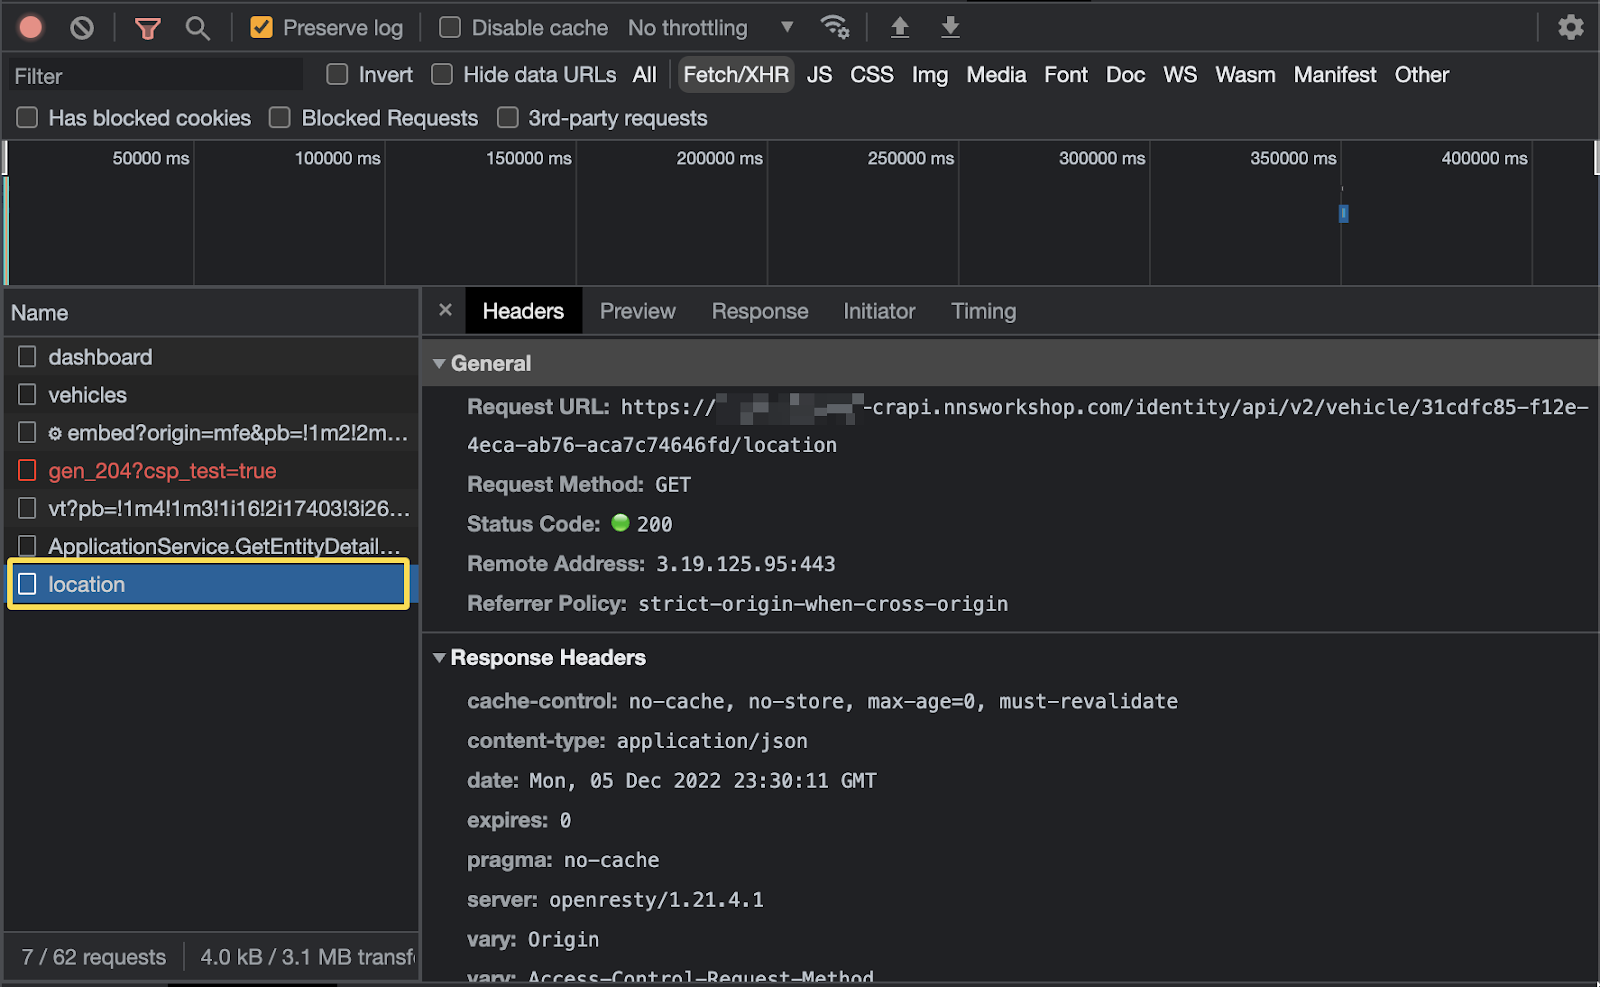The width and height of the screenshot is (1600, 987).
Task: Tick the vehicles request checkbox
Action: 27,394
